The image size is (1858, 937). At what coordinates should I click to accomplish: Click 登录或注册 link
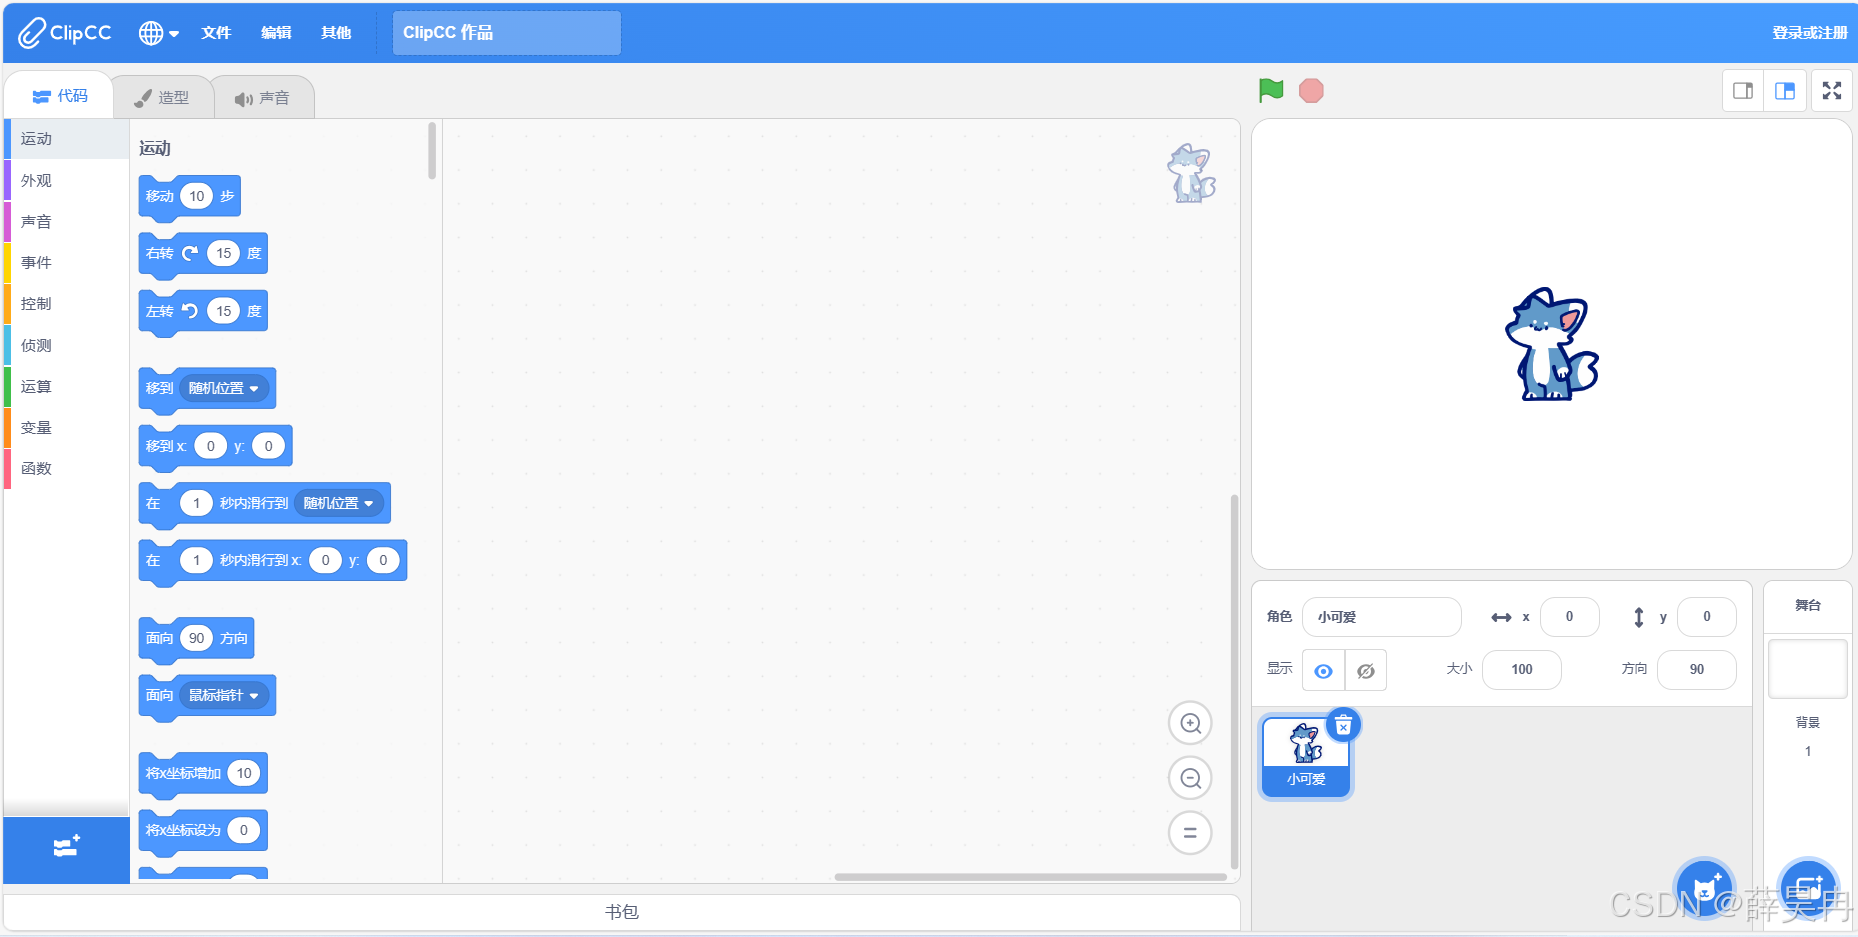pyautogui.click(x=1809, y=33)
